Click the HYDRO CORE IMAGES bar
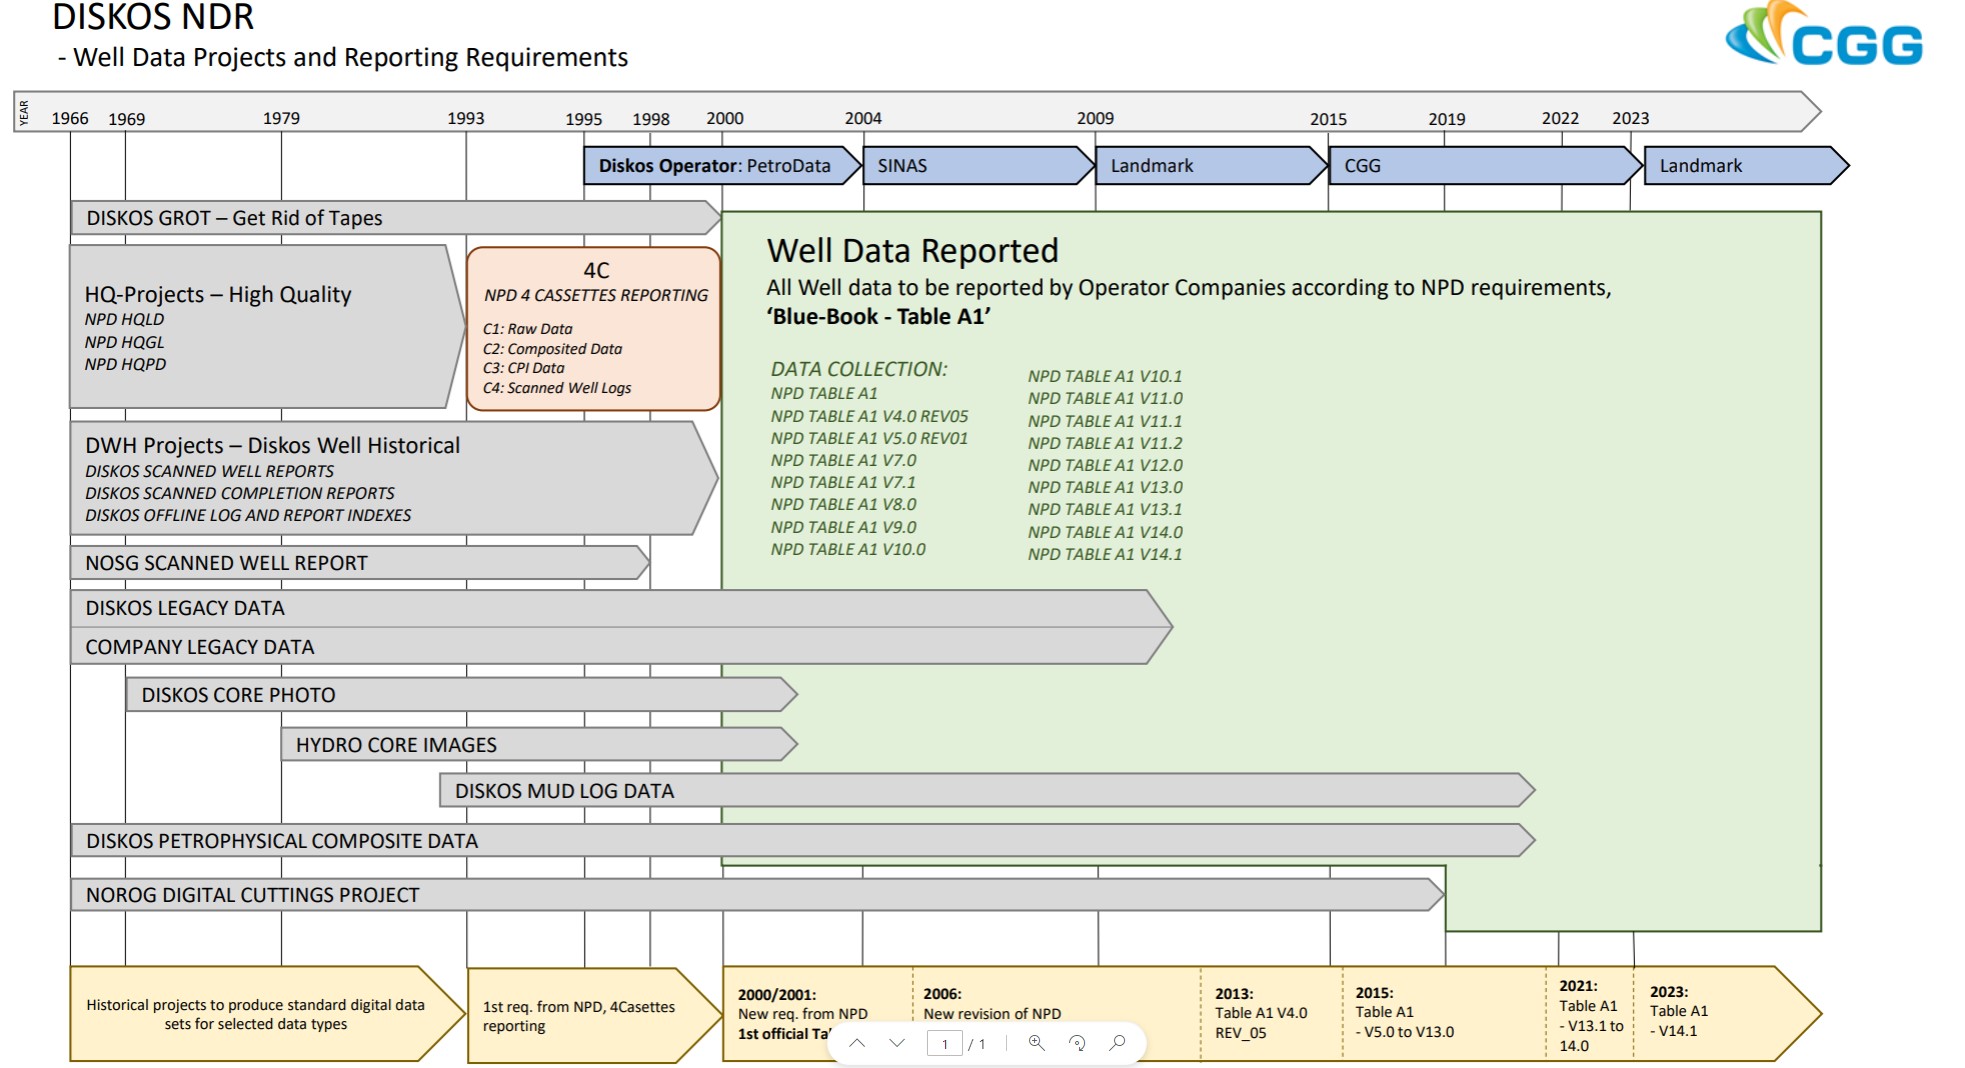The height and width of the screenshot is (1068, 1965). [x=535, y=745]
